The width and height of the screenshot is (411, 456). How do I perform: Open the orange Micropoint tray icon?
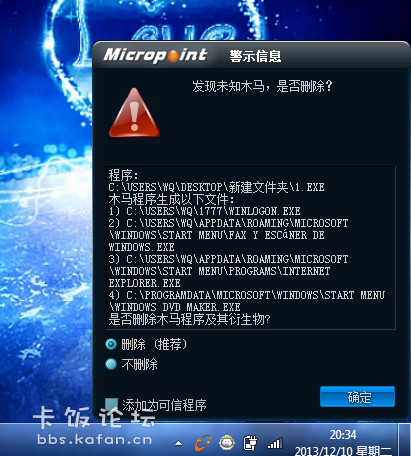(x=202, y=443)
